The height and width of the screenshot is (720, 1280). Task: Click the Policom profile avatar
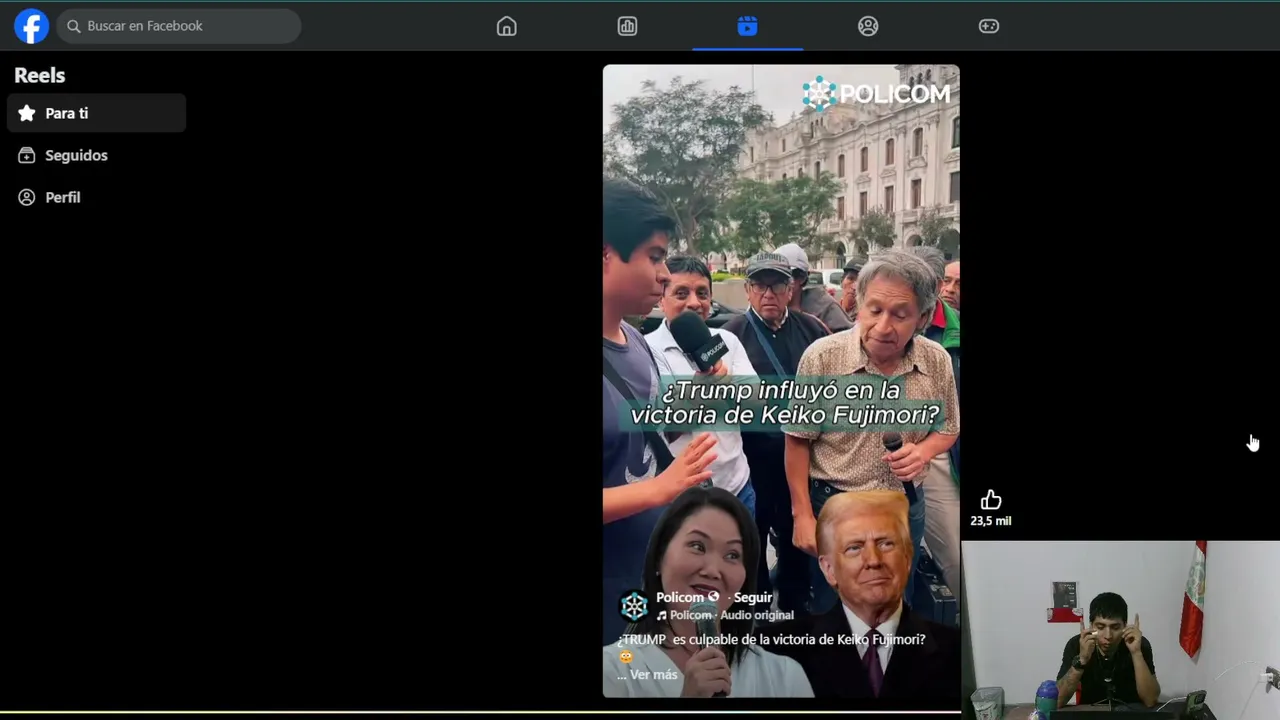point(634,606)
